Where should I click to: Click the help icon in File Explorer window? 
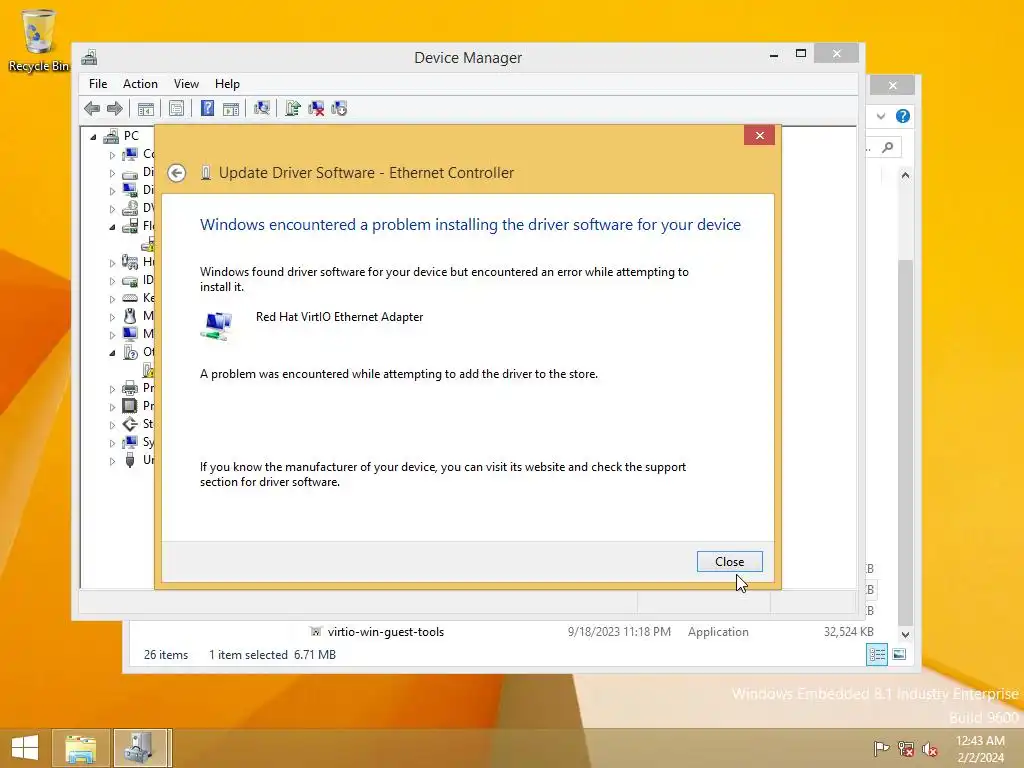903,116
